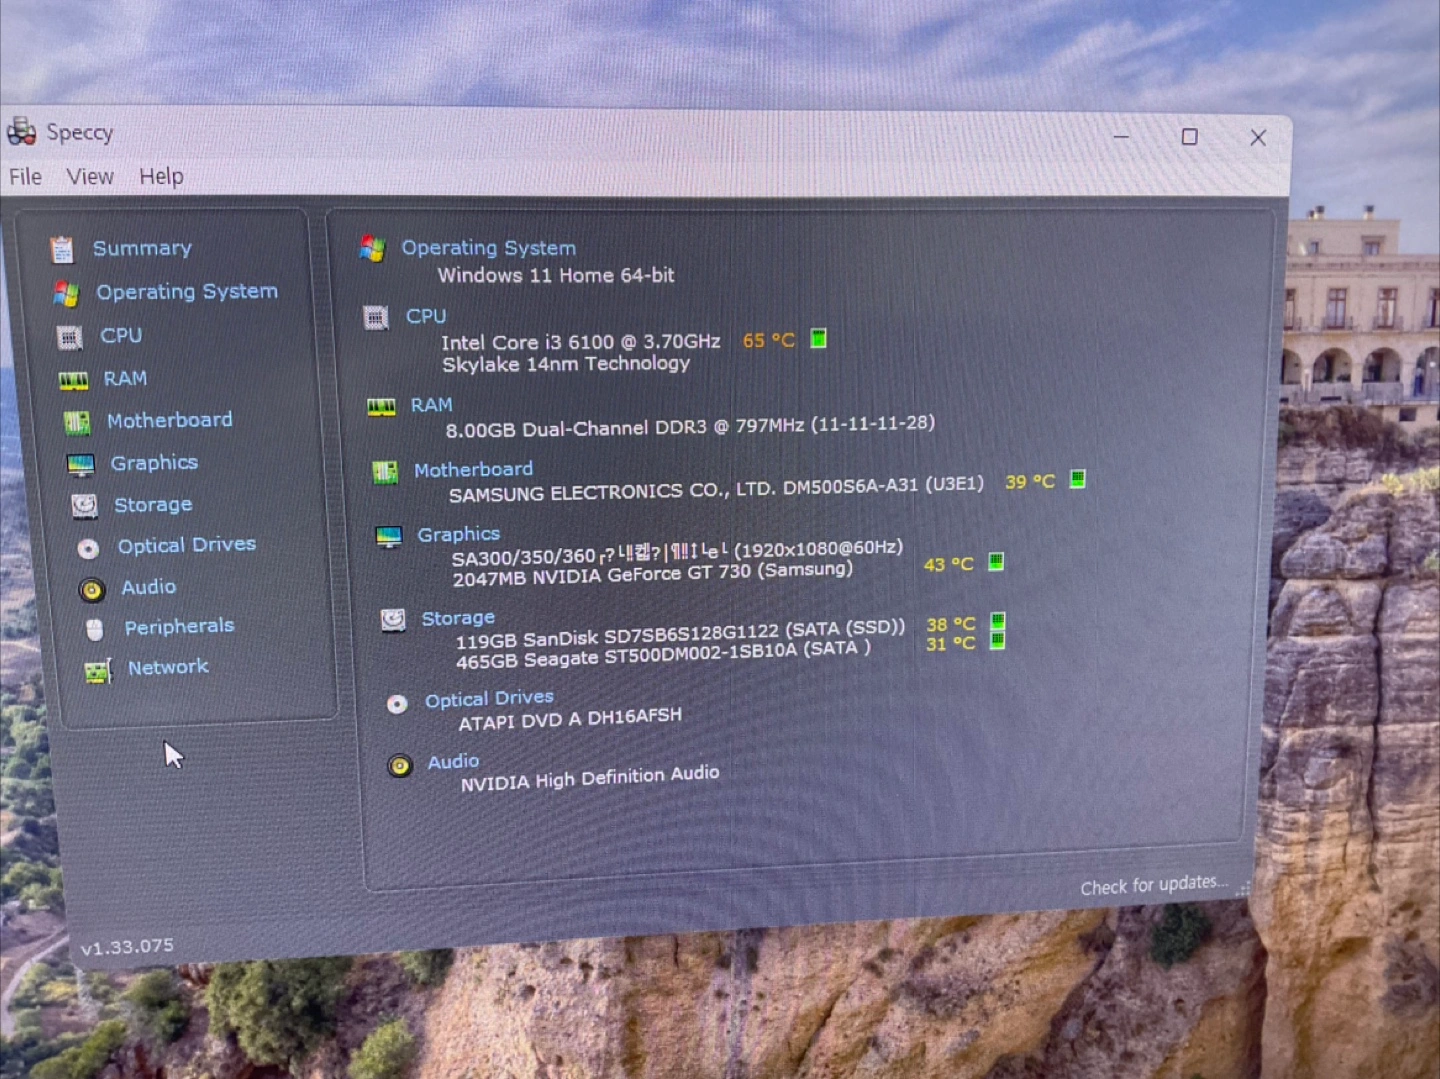Open the CPU heading link in summary
Viewport: 1440px width, 1079px height.
[426, 316]
